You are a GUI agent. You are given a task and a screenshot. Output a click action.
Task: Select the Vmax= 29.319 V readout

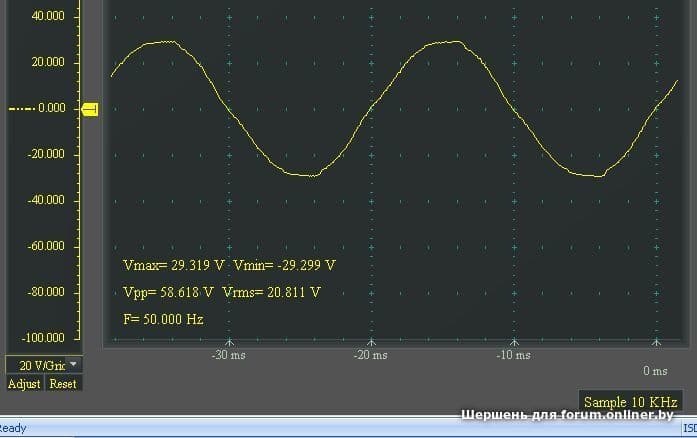pyautogui.click(x=174, y=265)
